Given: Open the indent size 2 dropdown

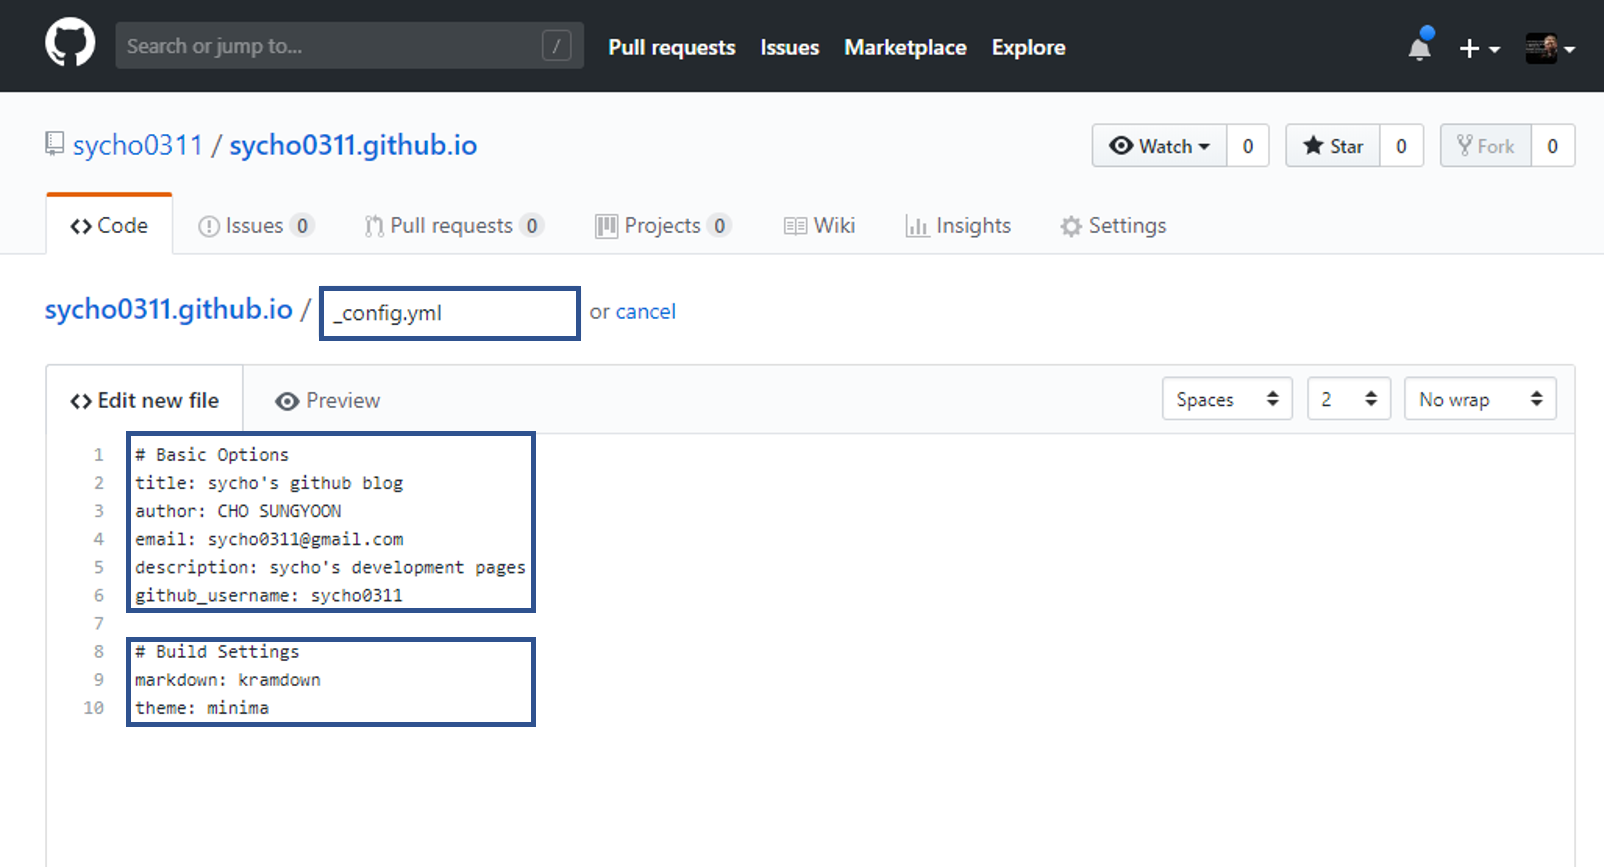Looking at the screenshot, I should (x=1348, y=399).
